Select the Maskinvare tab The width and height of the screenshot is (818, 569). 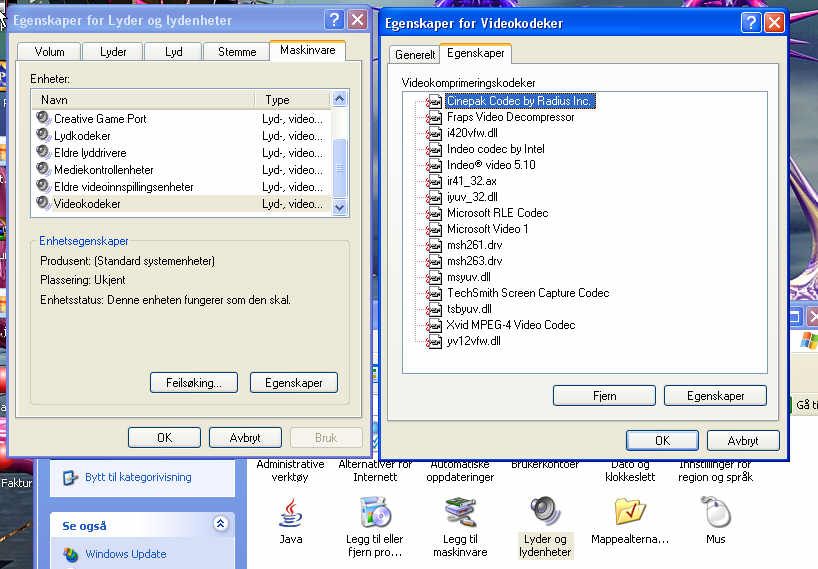pos(308,51)
